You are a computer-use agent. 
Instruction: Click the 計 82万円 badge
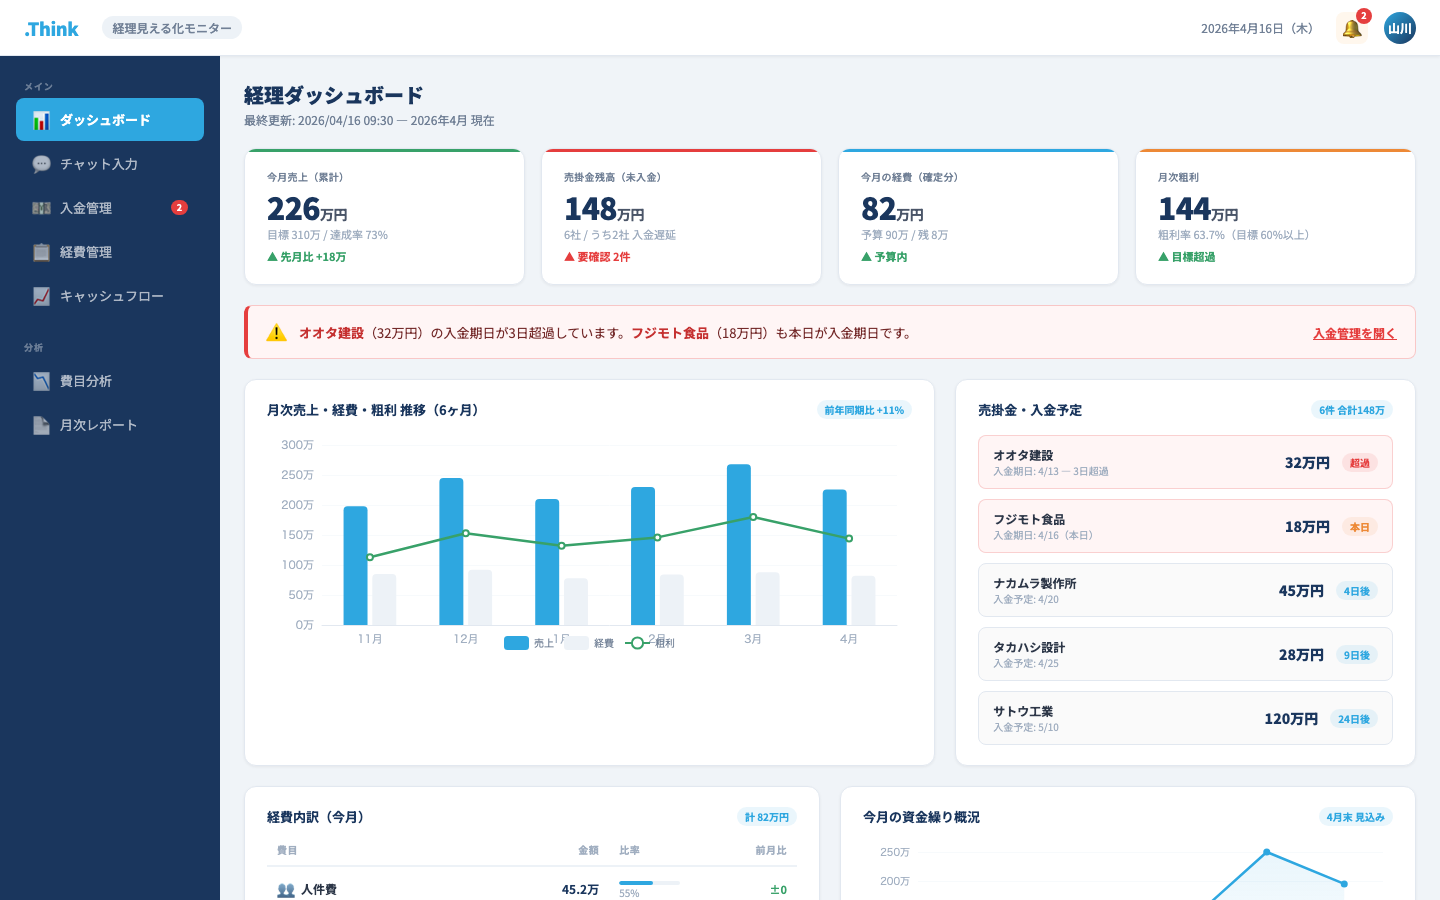click(767, 817)
